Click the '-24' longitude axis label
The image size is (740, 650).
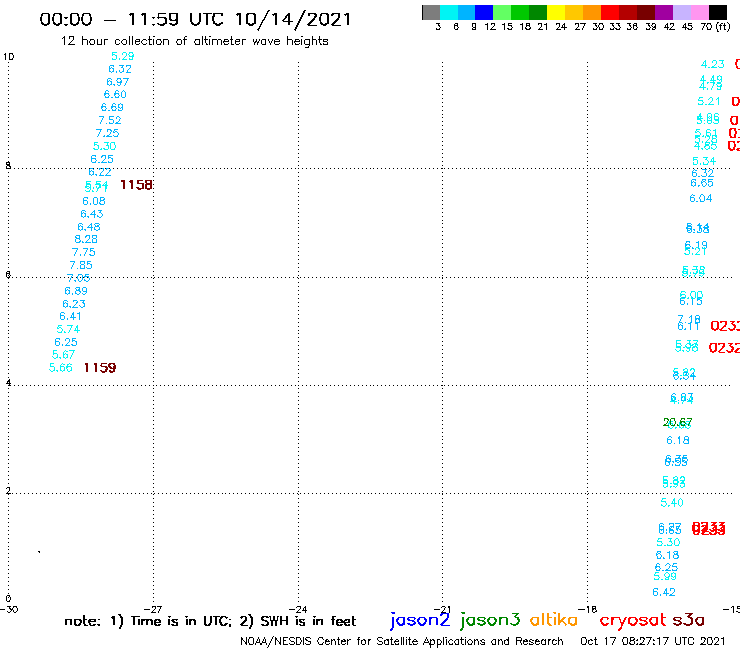298,609
